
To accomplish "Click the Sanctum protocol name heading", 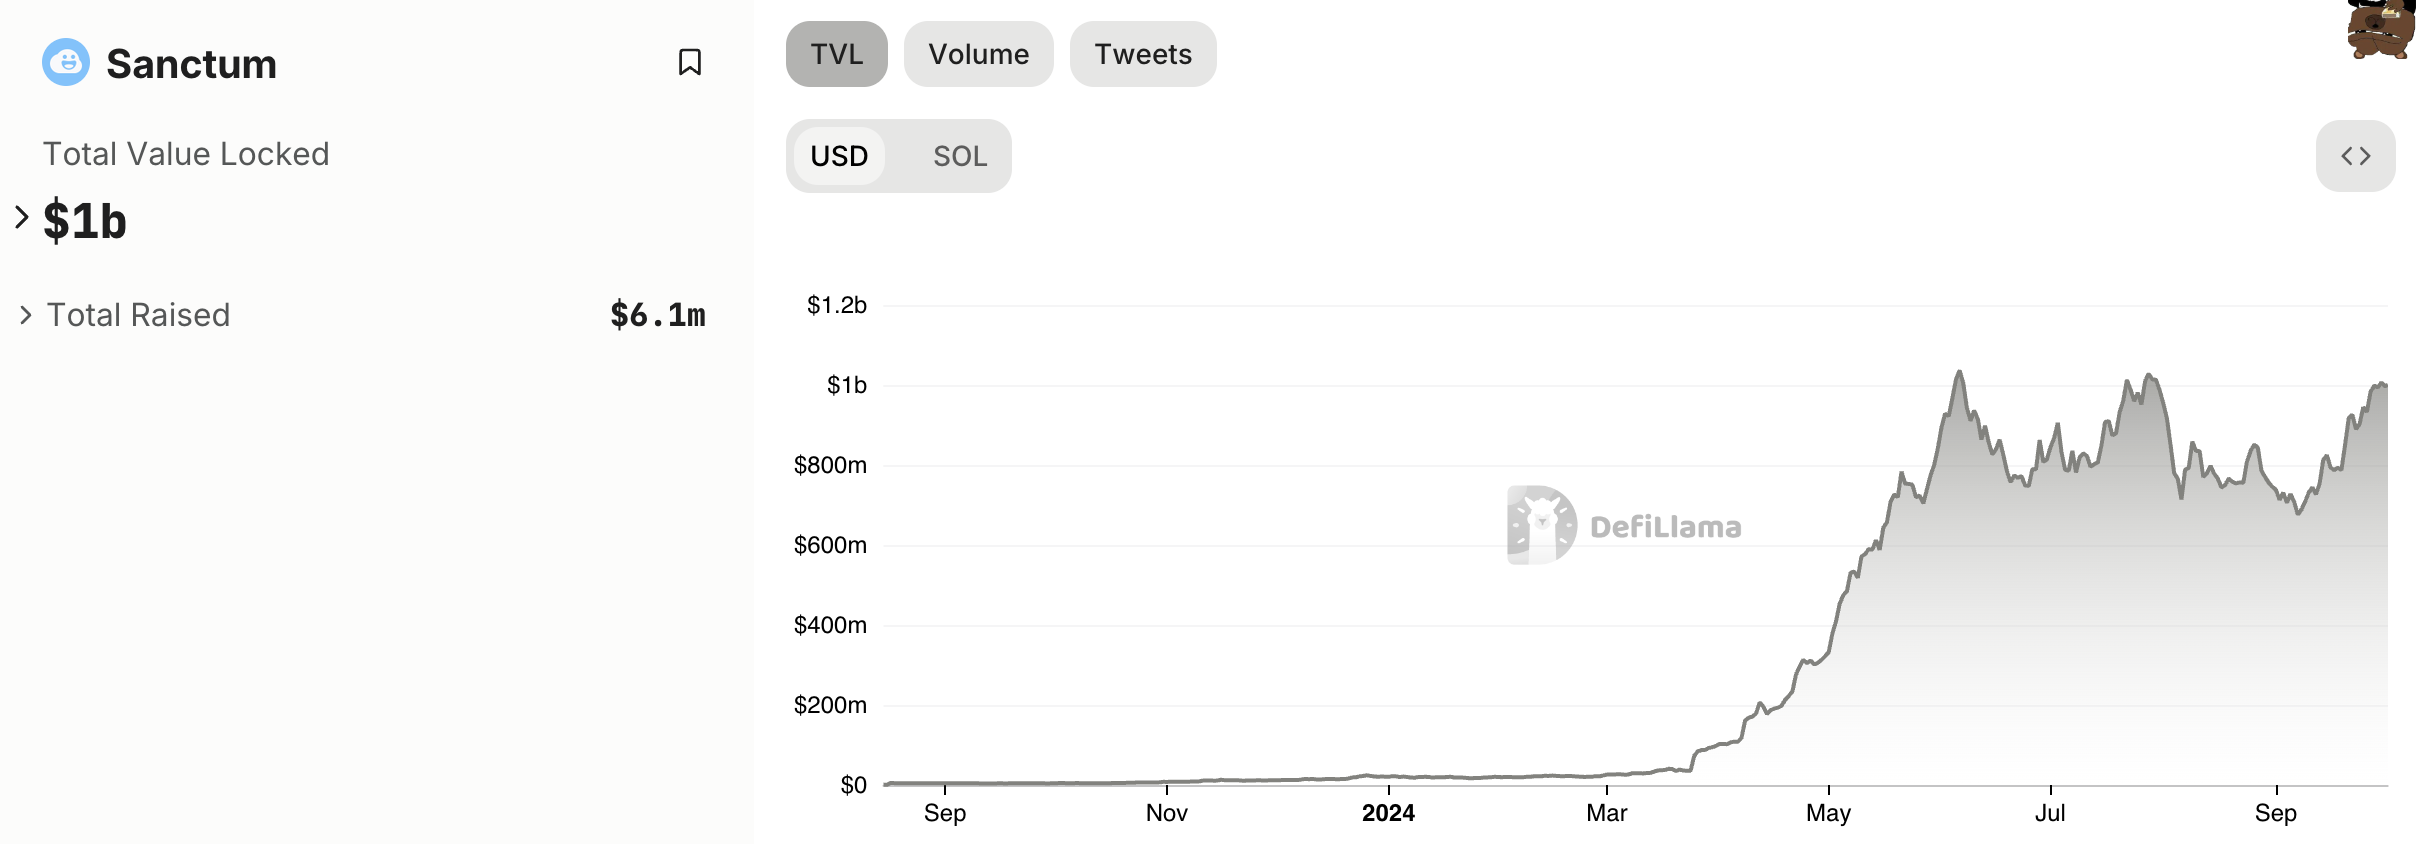I will [191, 64].
